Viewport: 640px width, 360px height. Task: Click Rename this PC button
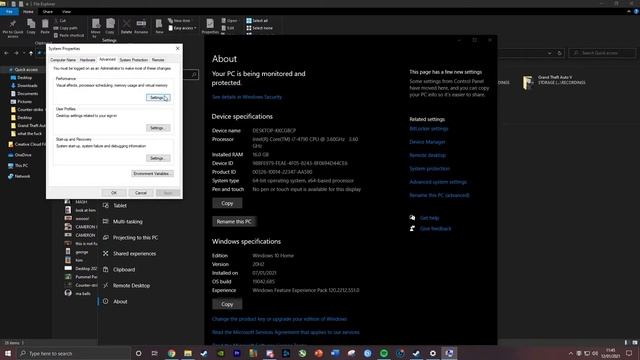pos(234,222)
